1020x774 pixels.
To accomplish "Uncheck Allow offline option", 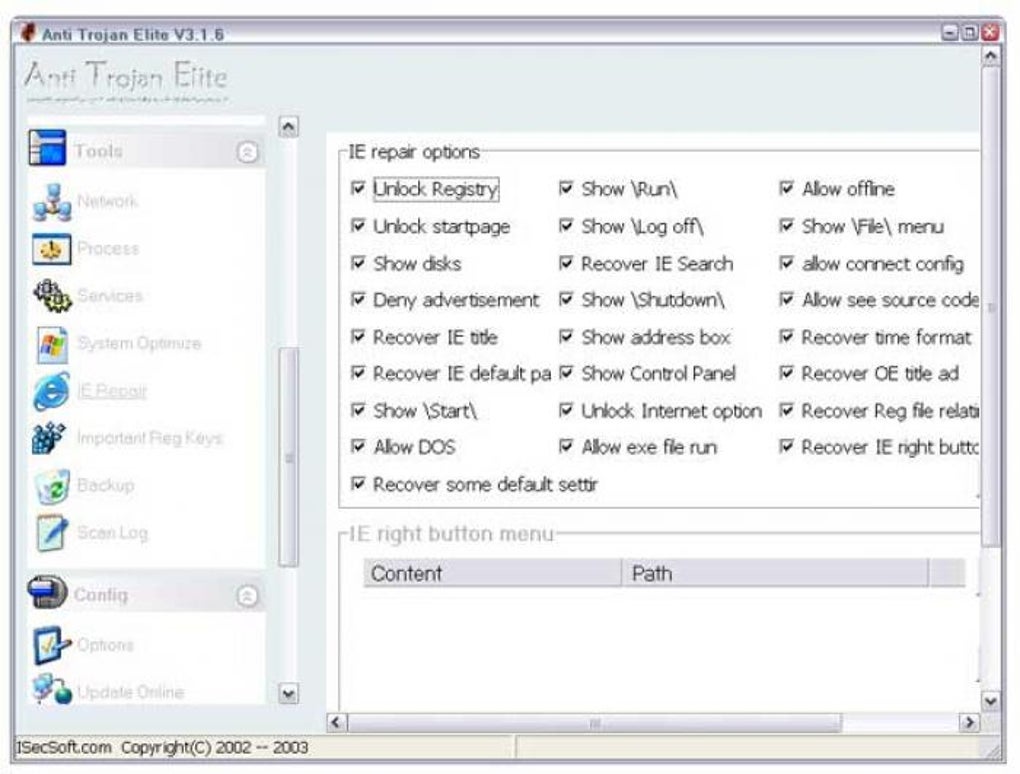I will (x=786, y=189).
